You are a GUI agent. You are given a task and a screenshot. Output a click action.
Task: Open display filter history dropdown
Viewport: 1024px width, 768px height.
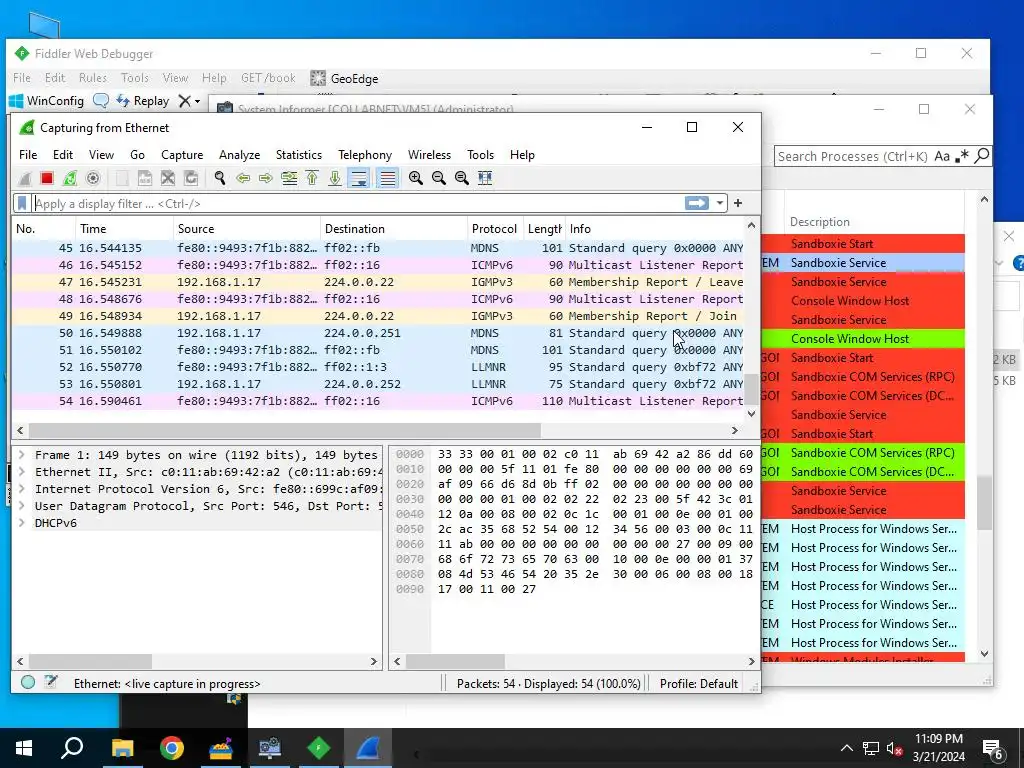[720, 203]
